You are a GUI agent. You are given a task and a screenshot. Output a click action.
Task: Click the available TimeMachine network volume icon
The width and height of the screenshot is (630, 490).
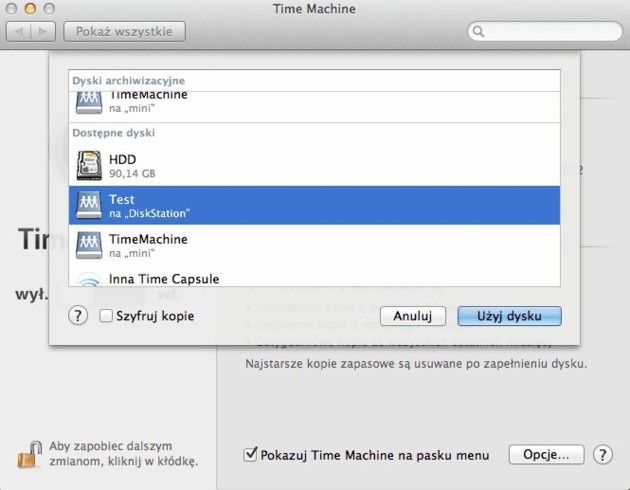(89, 245)
